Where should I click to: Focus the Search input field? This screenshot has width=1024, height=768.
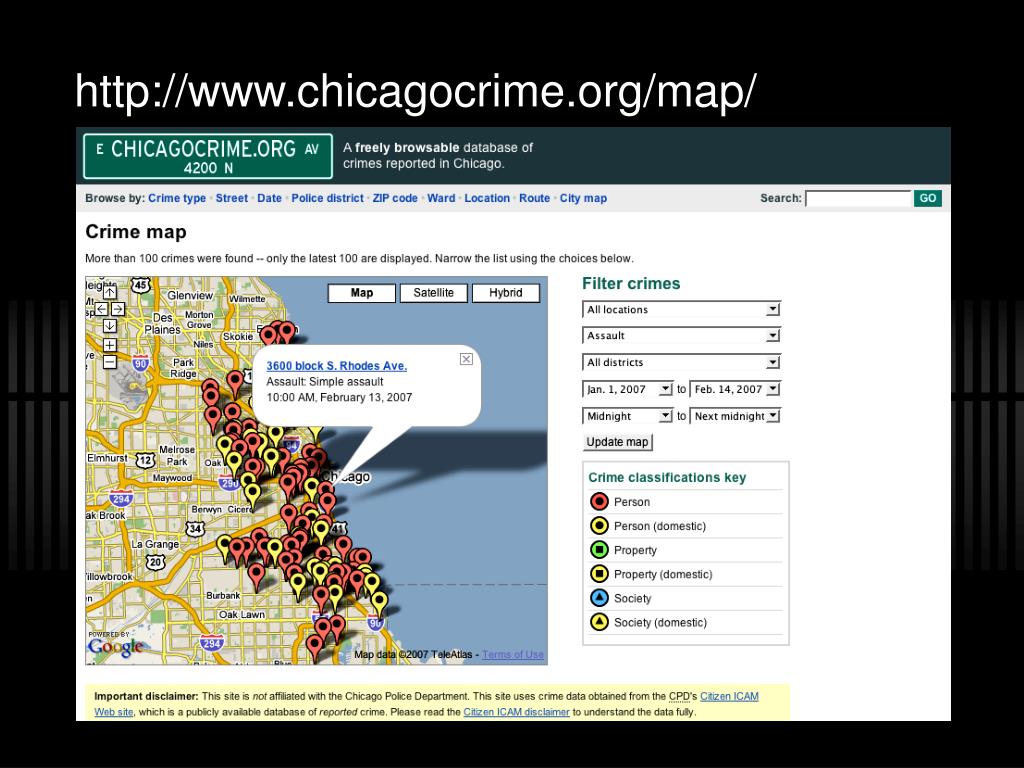[858, 199]
